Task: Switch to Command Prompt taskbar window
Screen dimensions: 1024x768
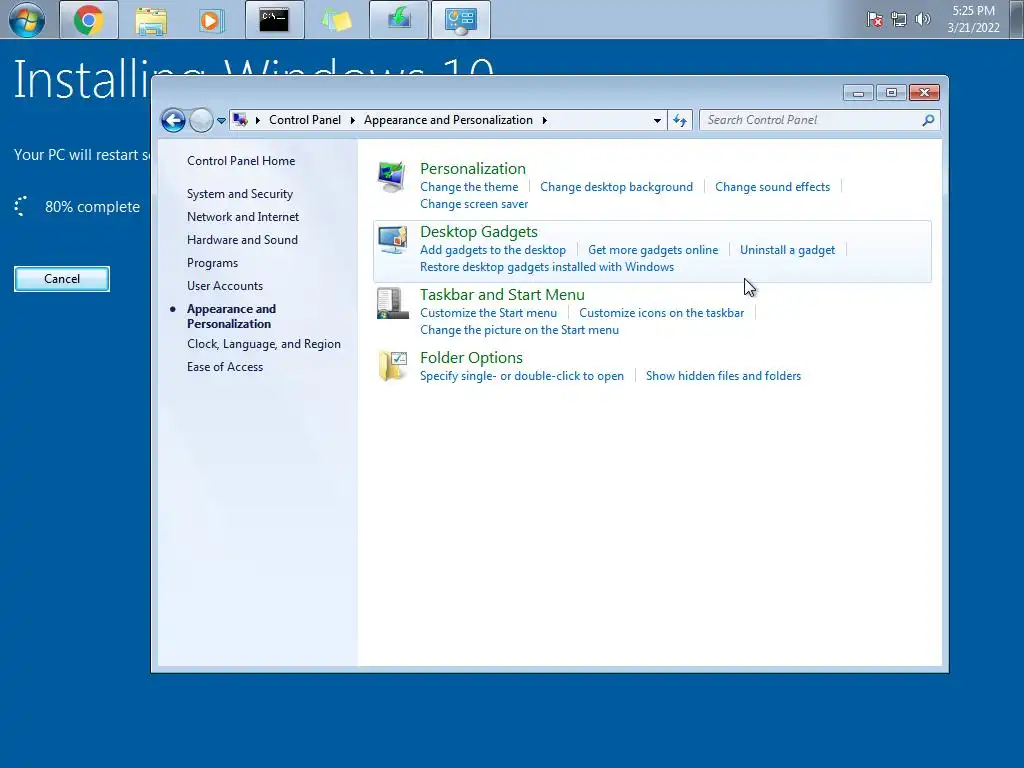Action: tap(274, 20)
